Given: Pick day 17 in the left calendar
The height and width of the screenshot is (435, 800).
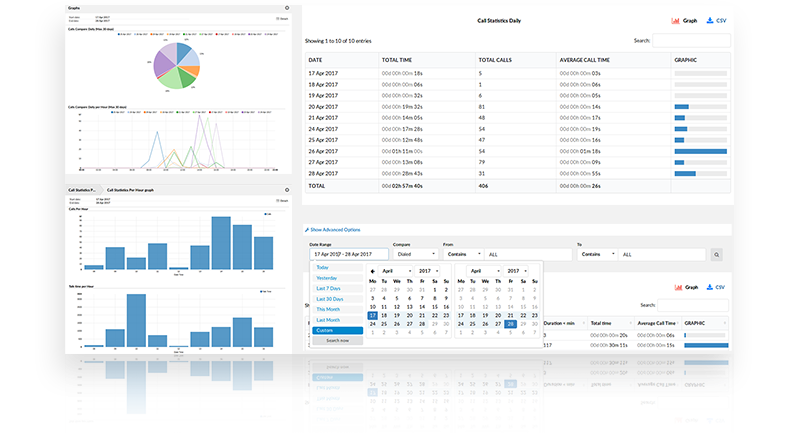Looking at the screenshot, I should [x=372, y=316].
